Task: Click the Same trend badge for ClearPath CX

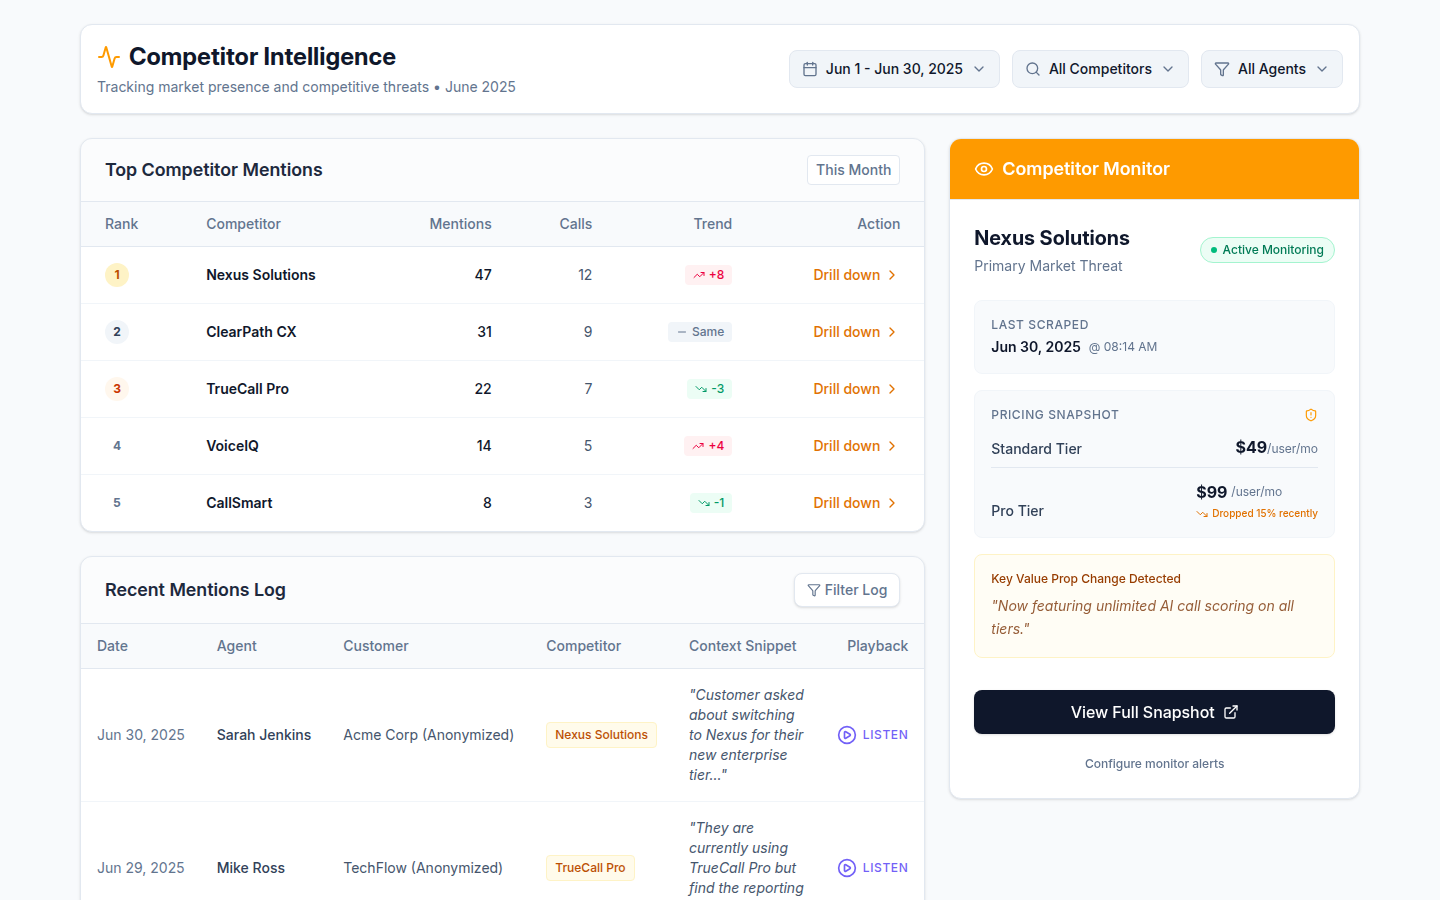Action: point(700,332)
